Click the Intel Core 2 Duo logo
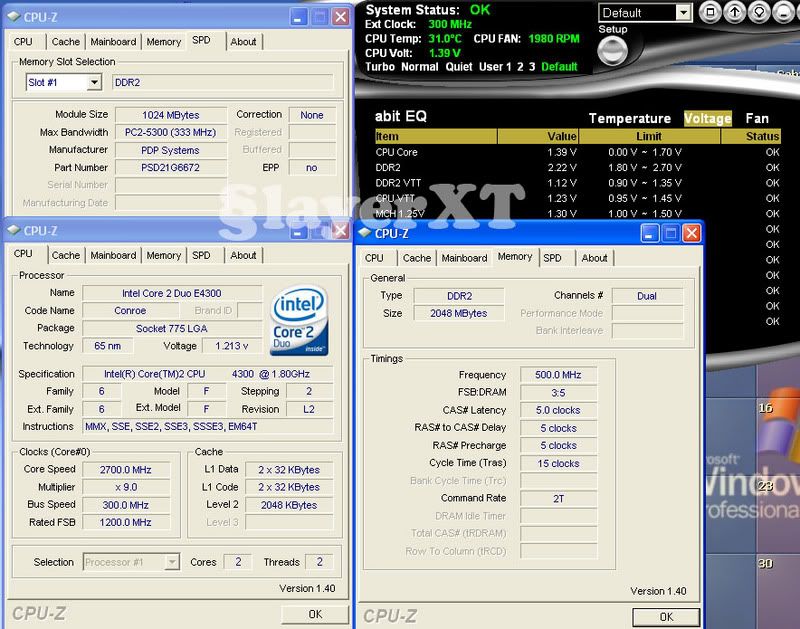Screen dimensions: 800x629 [x=298, y=320]
